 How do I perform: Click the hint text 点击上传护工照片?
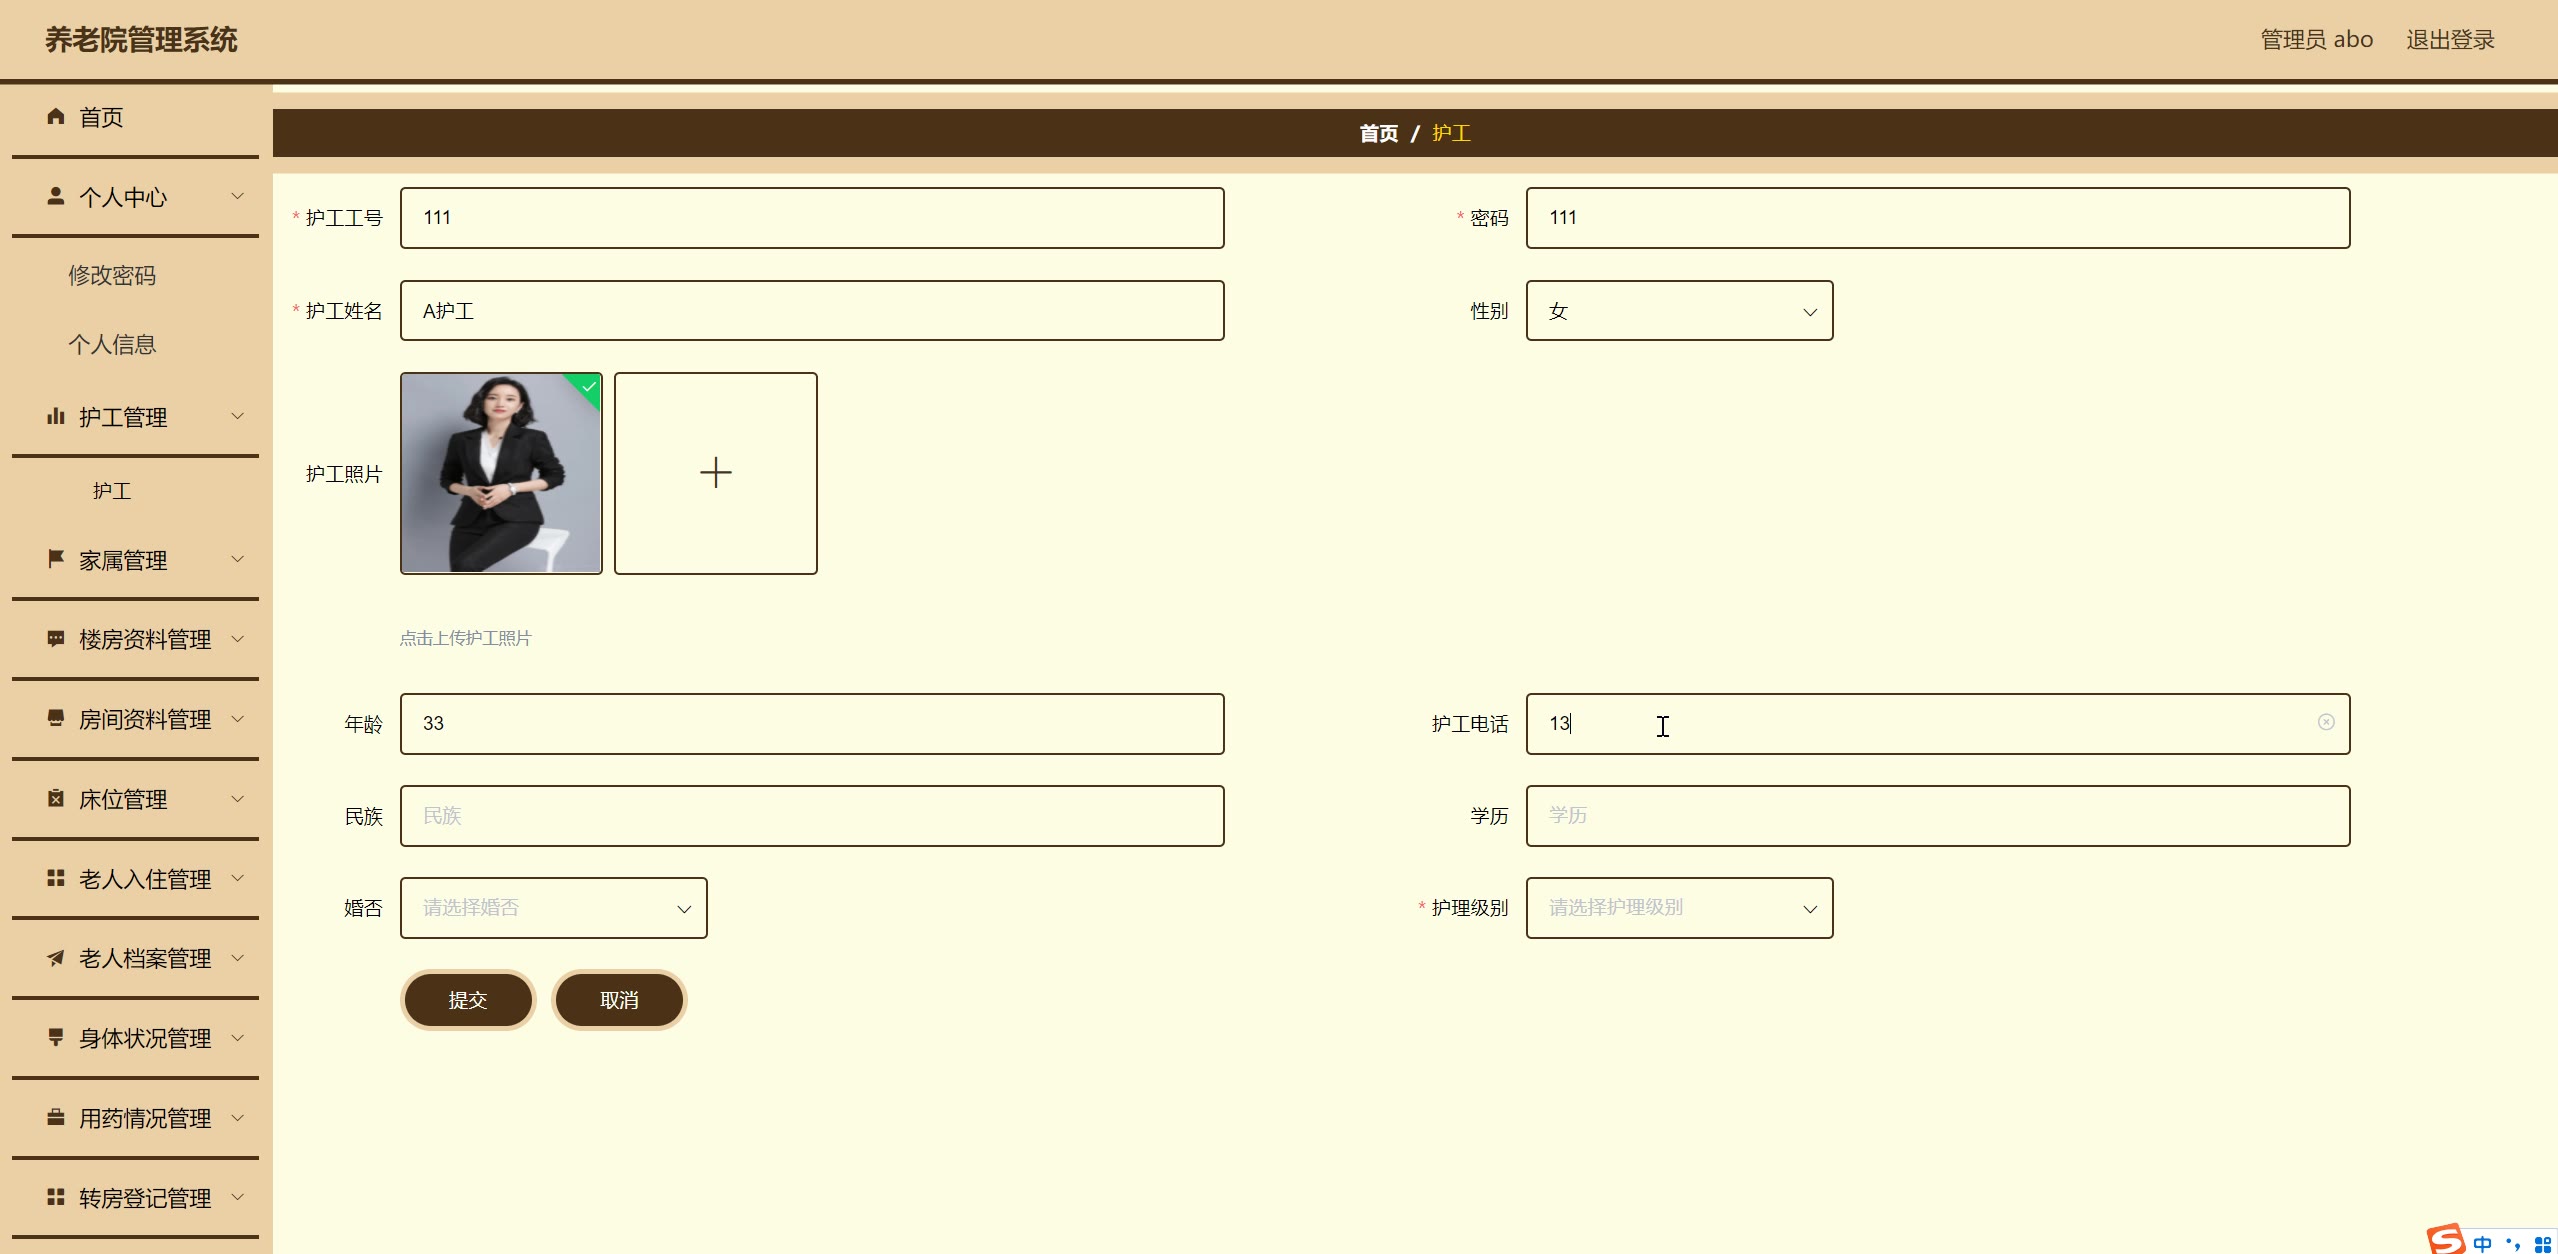click(x=466, y=638)
